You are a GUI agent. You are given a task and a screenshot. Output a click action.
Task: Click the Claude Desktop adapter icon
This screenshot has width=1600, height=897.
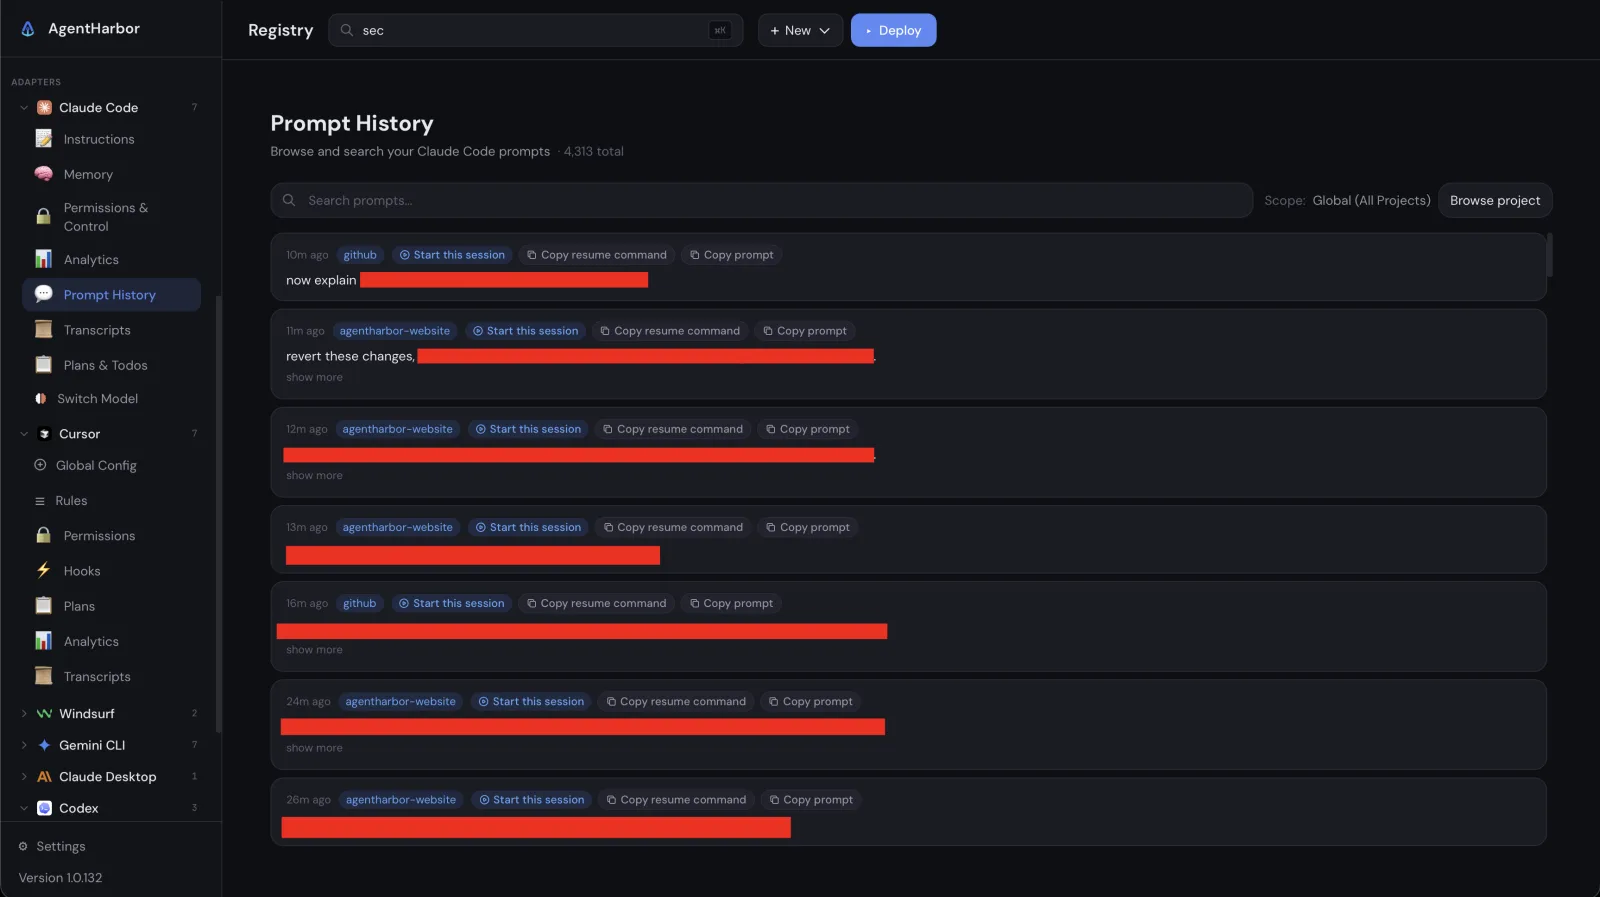[44, 777]
